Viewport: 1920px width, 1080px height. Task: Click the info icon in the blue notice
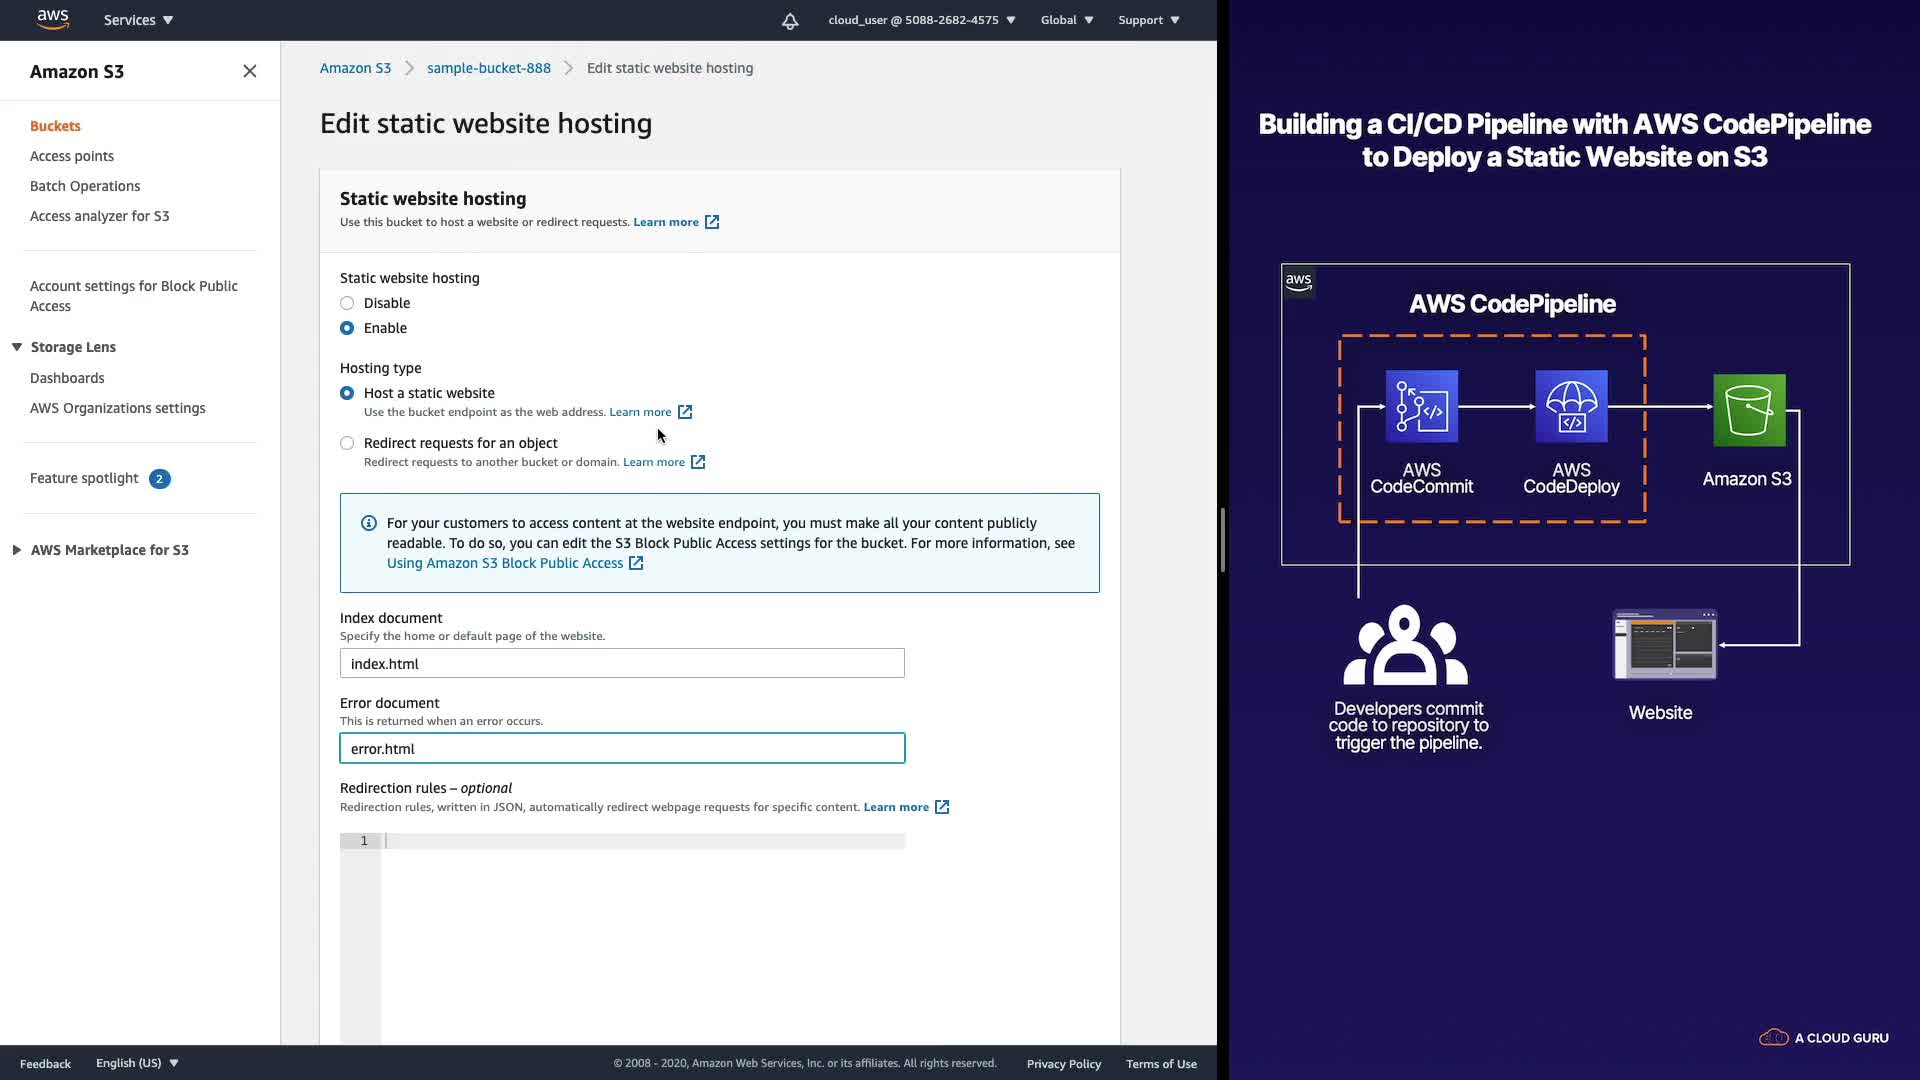click(369, 523)
